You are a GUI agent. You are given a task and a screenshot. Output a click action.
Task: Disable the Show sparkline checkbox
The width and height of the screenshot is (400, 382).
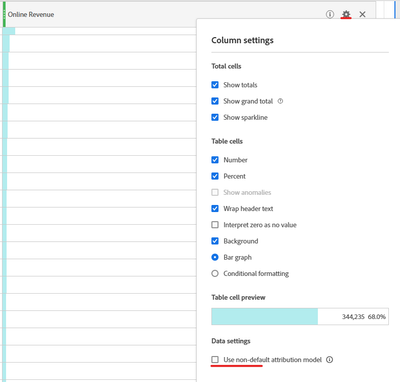click(215, 117)
